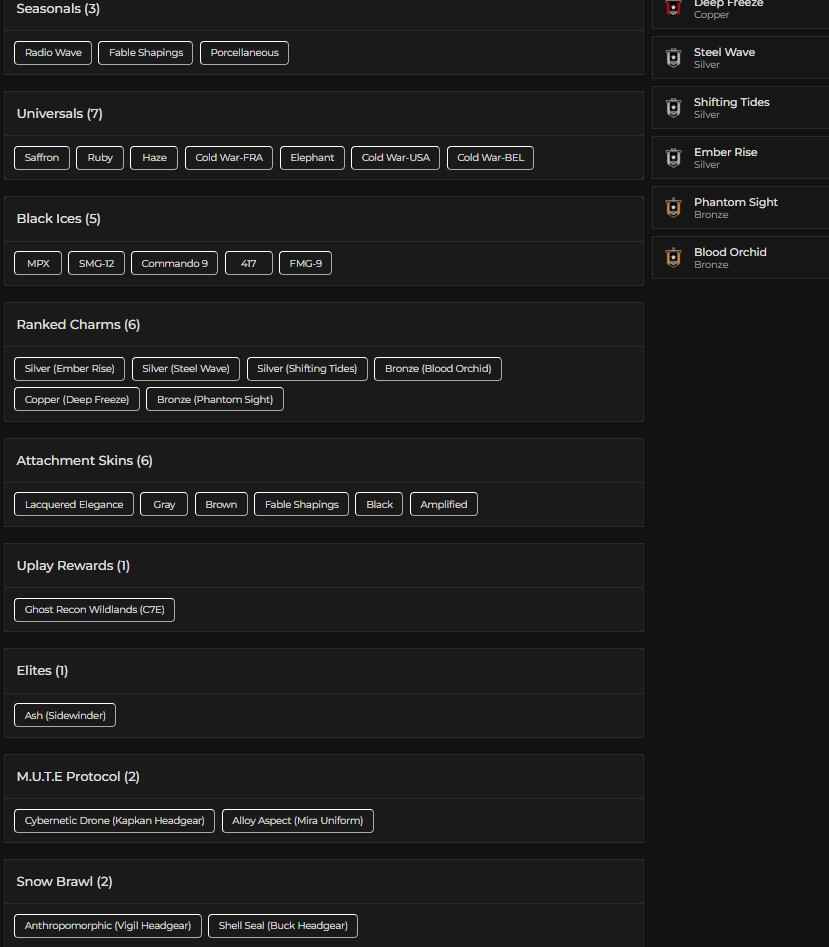Select the MPX black ice tag
829x947 pixels.
coord(37,263)
